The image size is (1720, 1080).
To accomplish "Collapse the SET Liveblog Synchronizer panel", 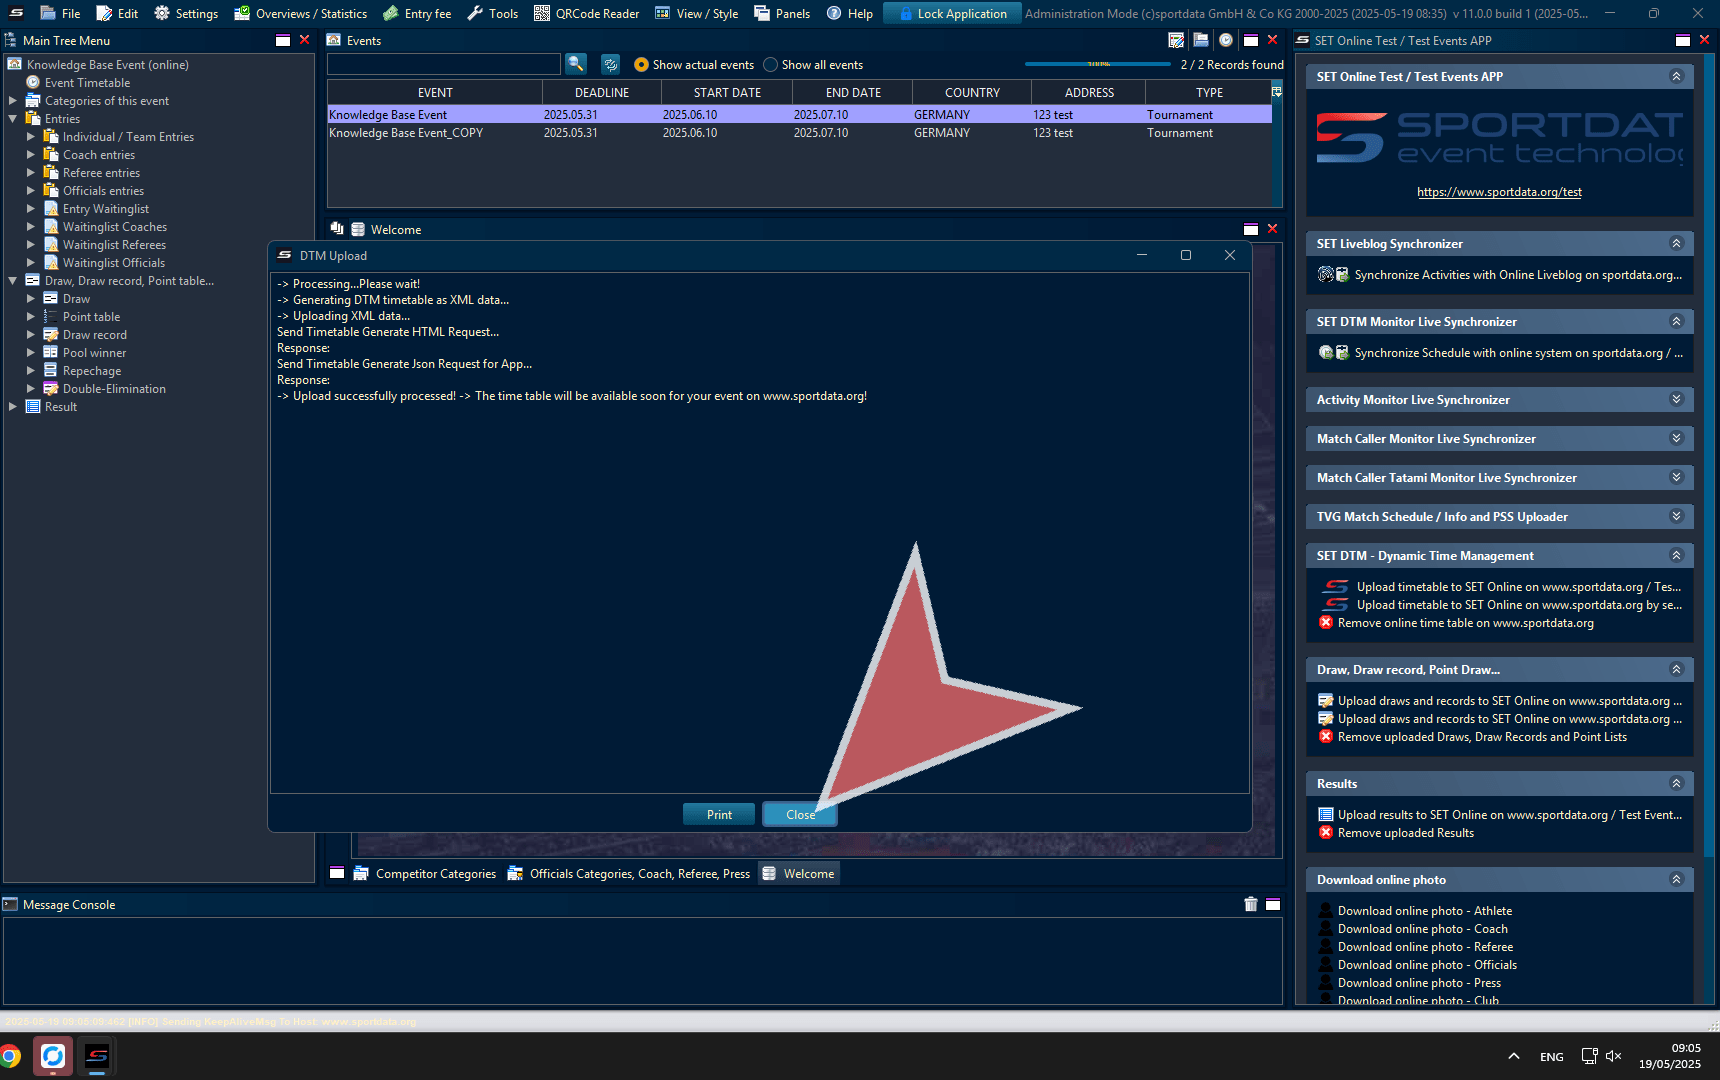I will (x=1676, y=243).
